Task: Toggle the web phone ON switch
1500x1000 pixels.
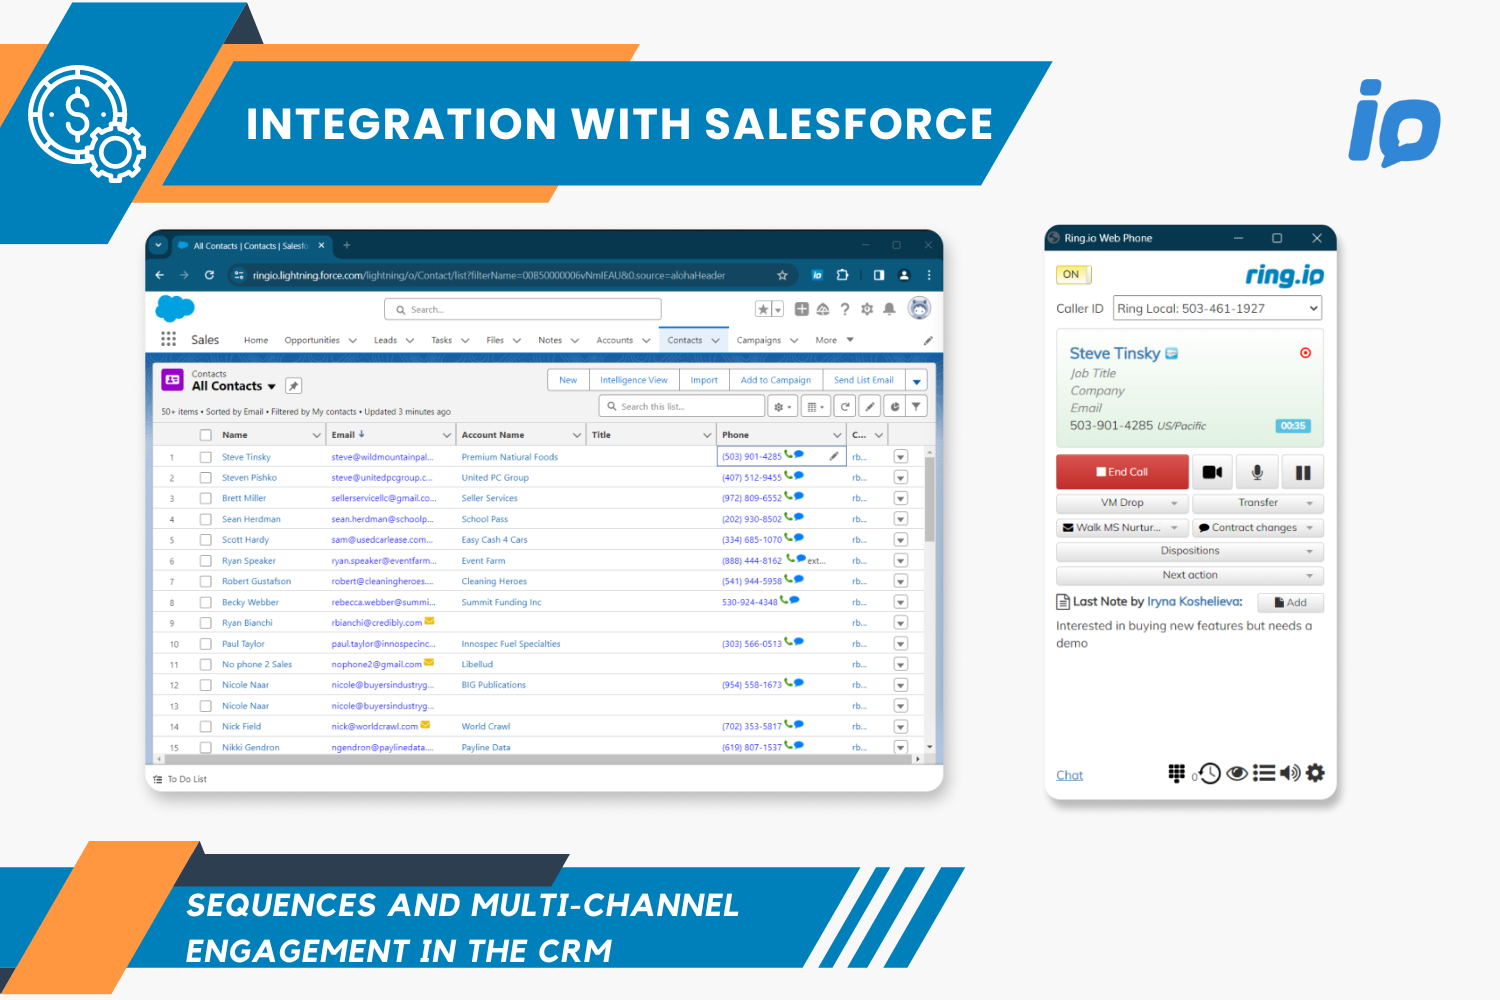Action: coord(1071,275)
